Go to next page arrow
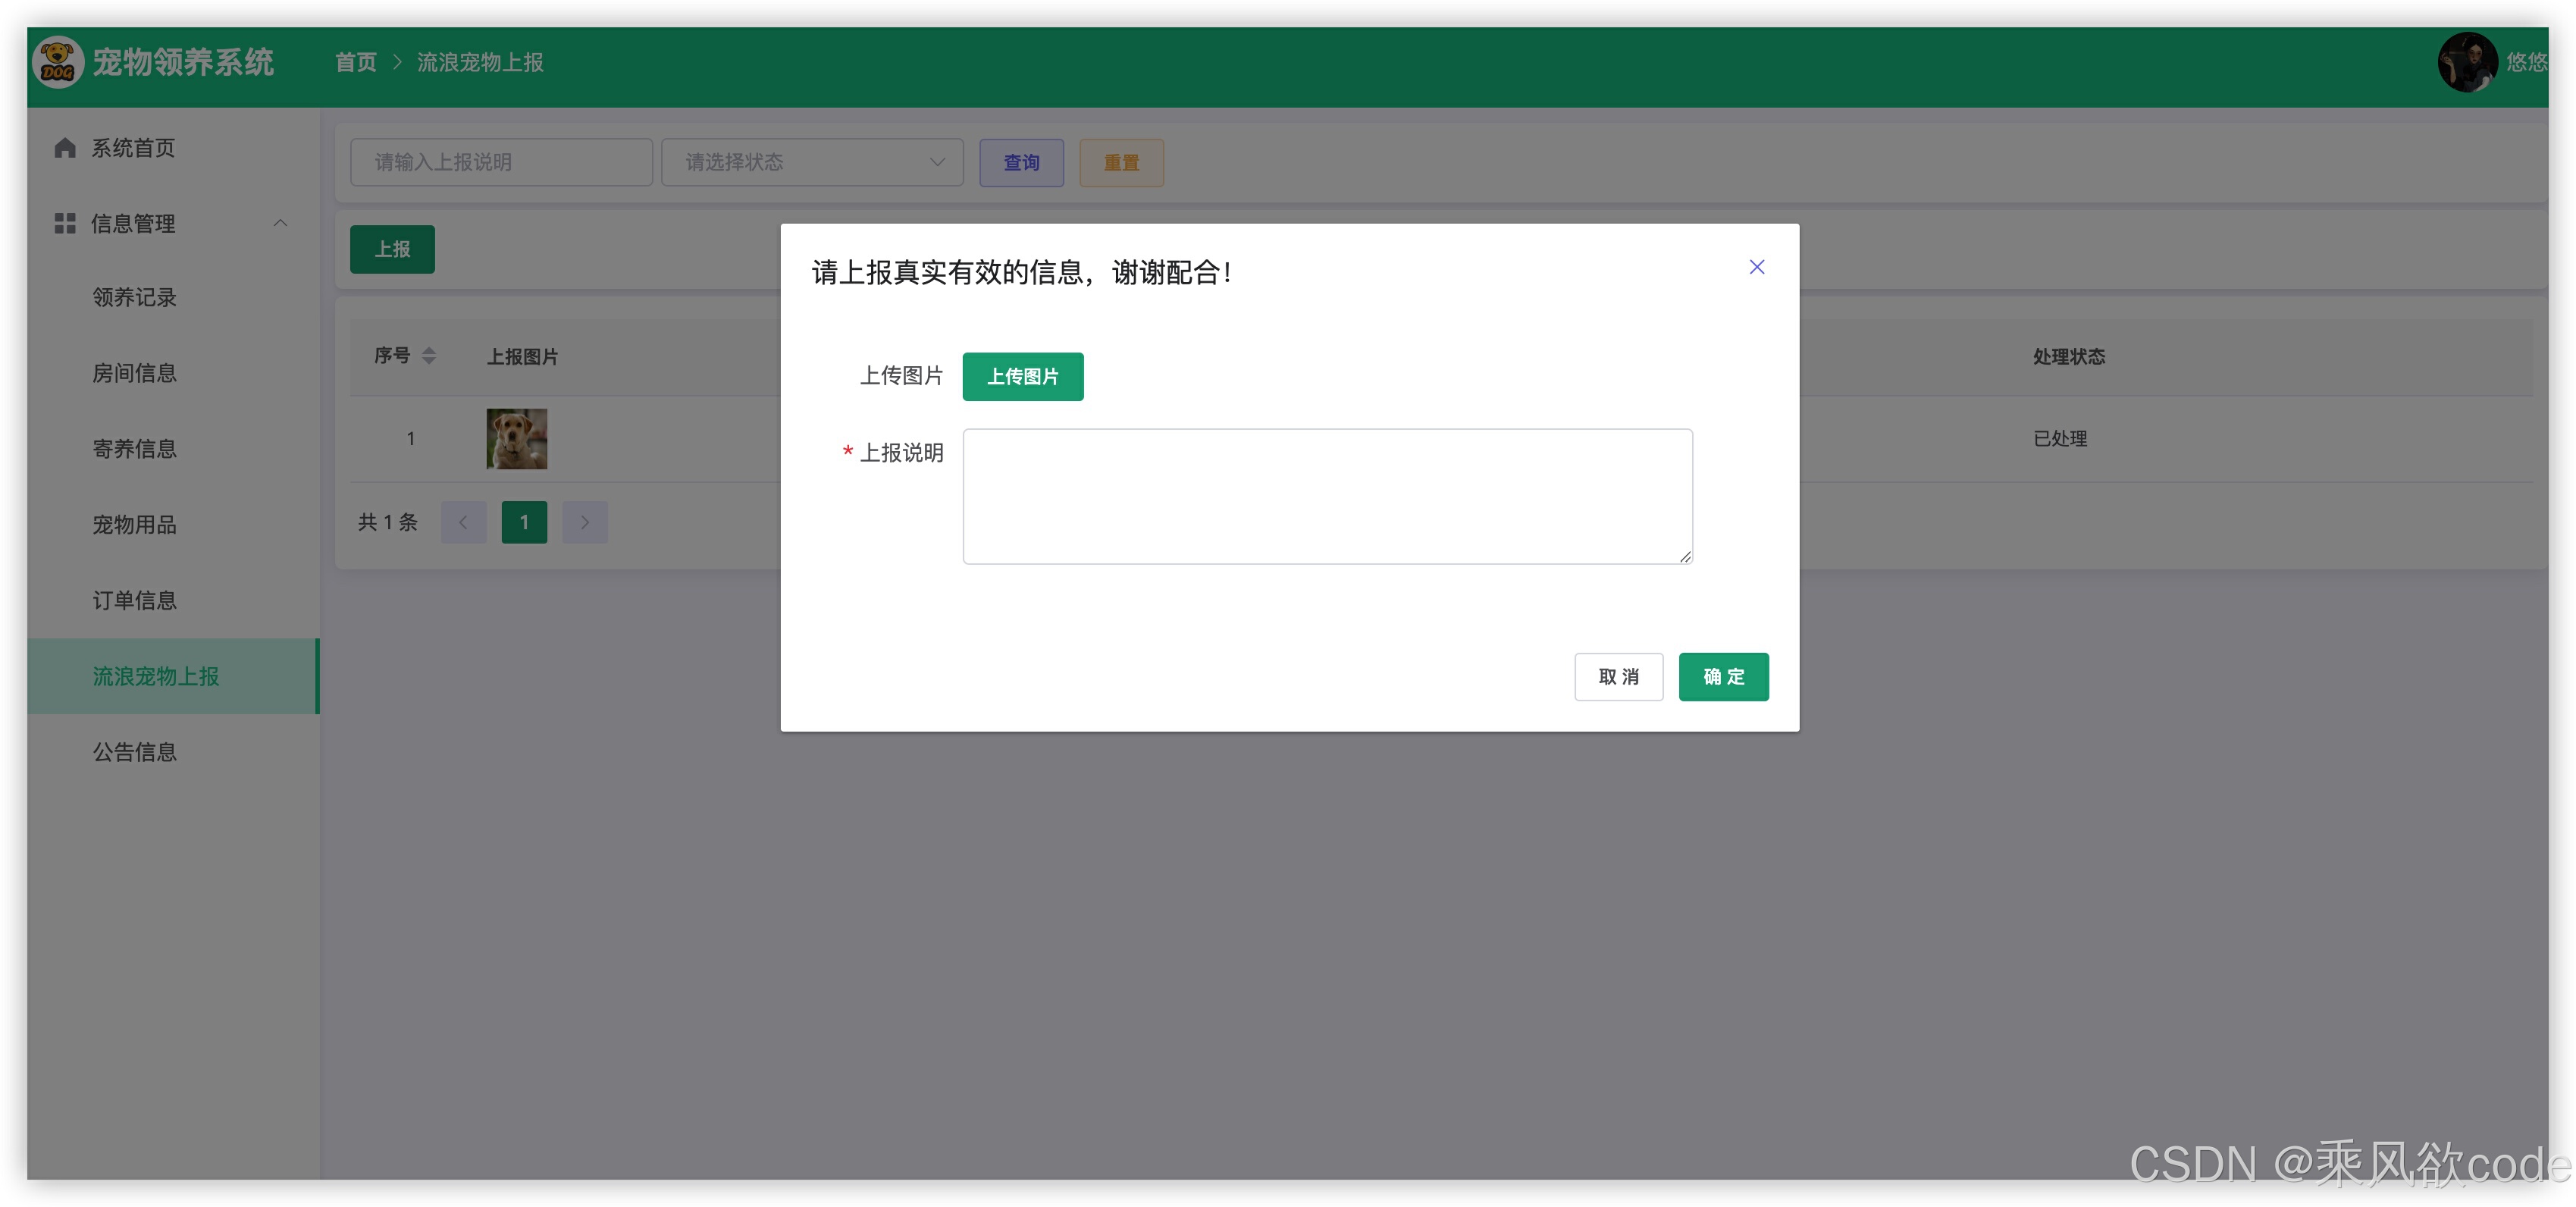The image size is (2576, 1207). point(585,522)
